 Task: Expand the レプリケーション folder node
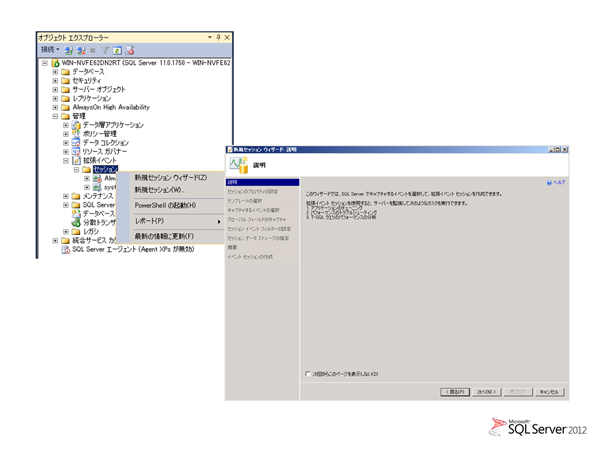pyautogui.click(x=55, y=98)
